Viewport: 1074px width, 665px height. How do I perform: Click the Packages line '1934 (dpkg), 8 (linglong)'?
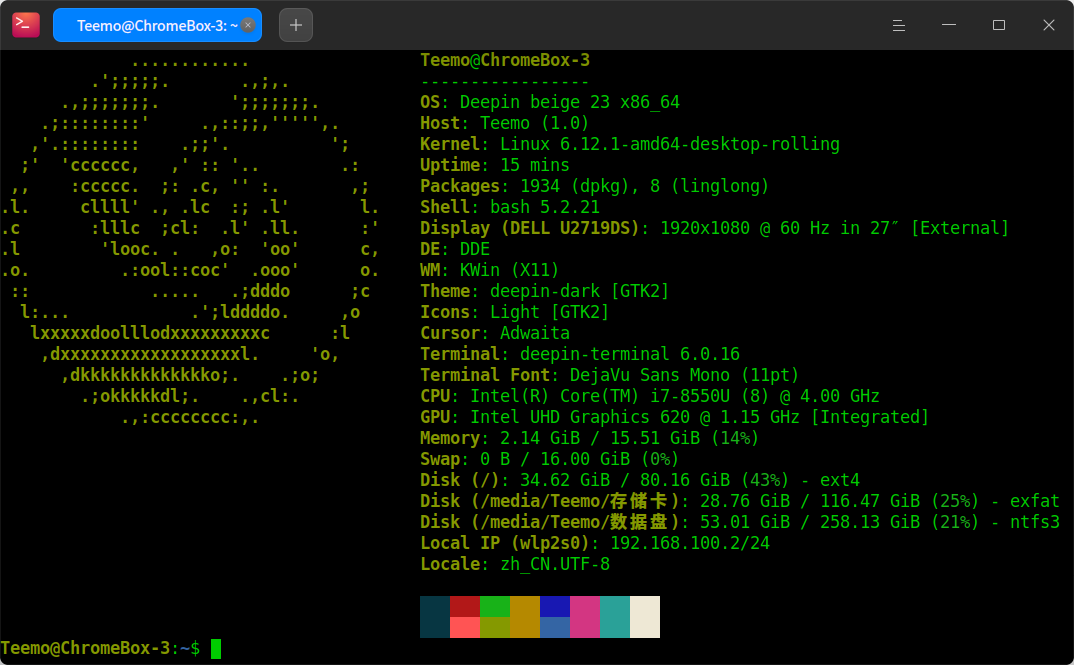click(595, 186)
